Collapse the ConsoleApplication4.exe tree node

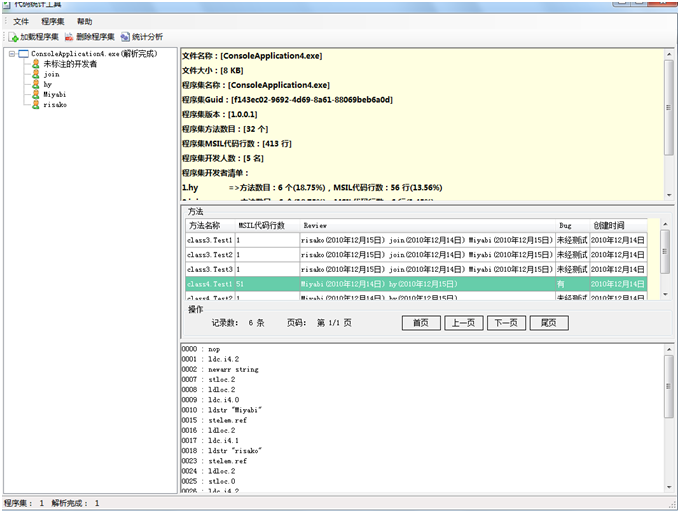(12, 54)
